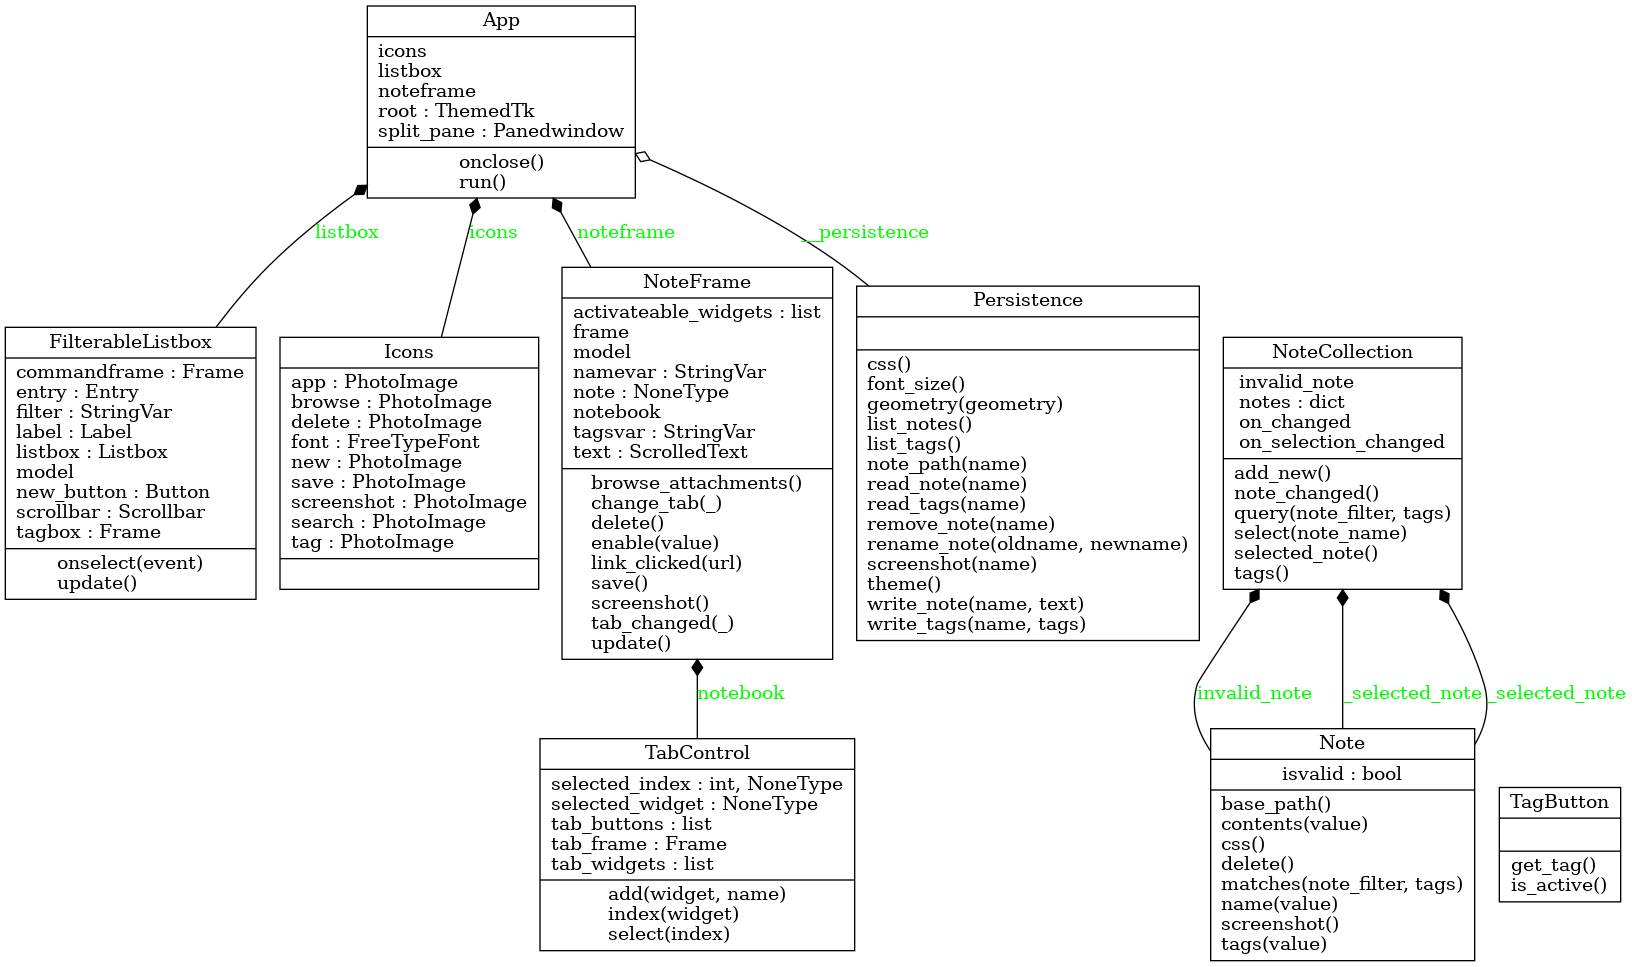Screen dimensions: 1632x967
Task: Click the add_new() method
Action: point(1283,473)
